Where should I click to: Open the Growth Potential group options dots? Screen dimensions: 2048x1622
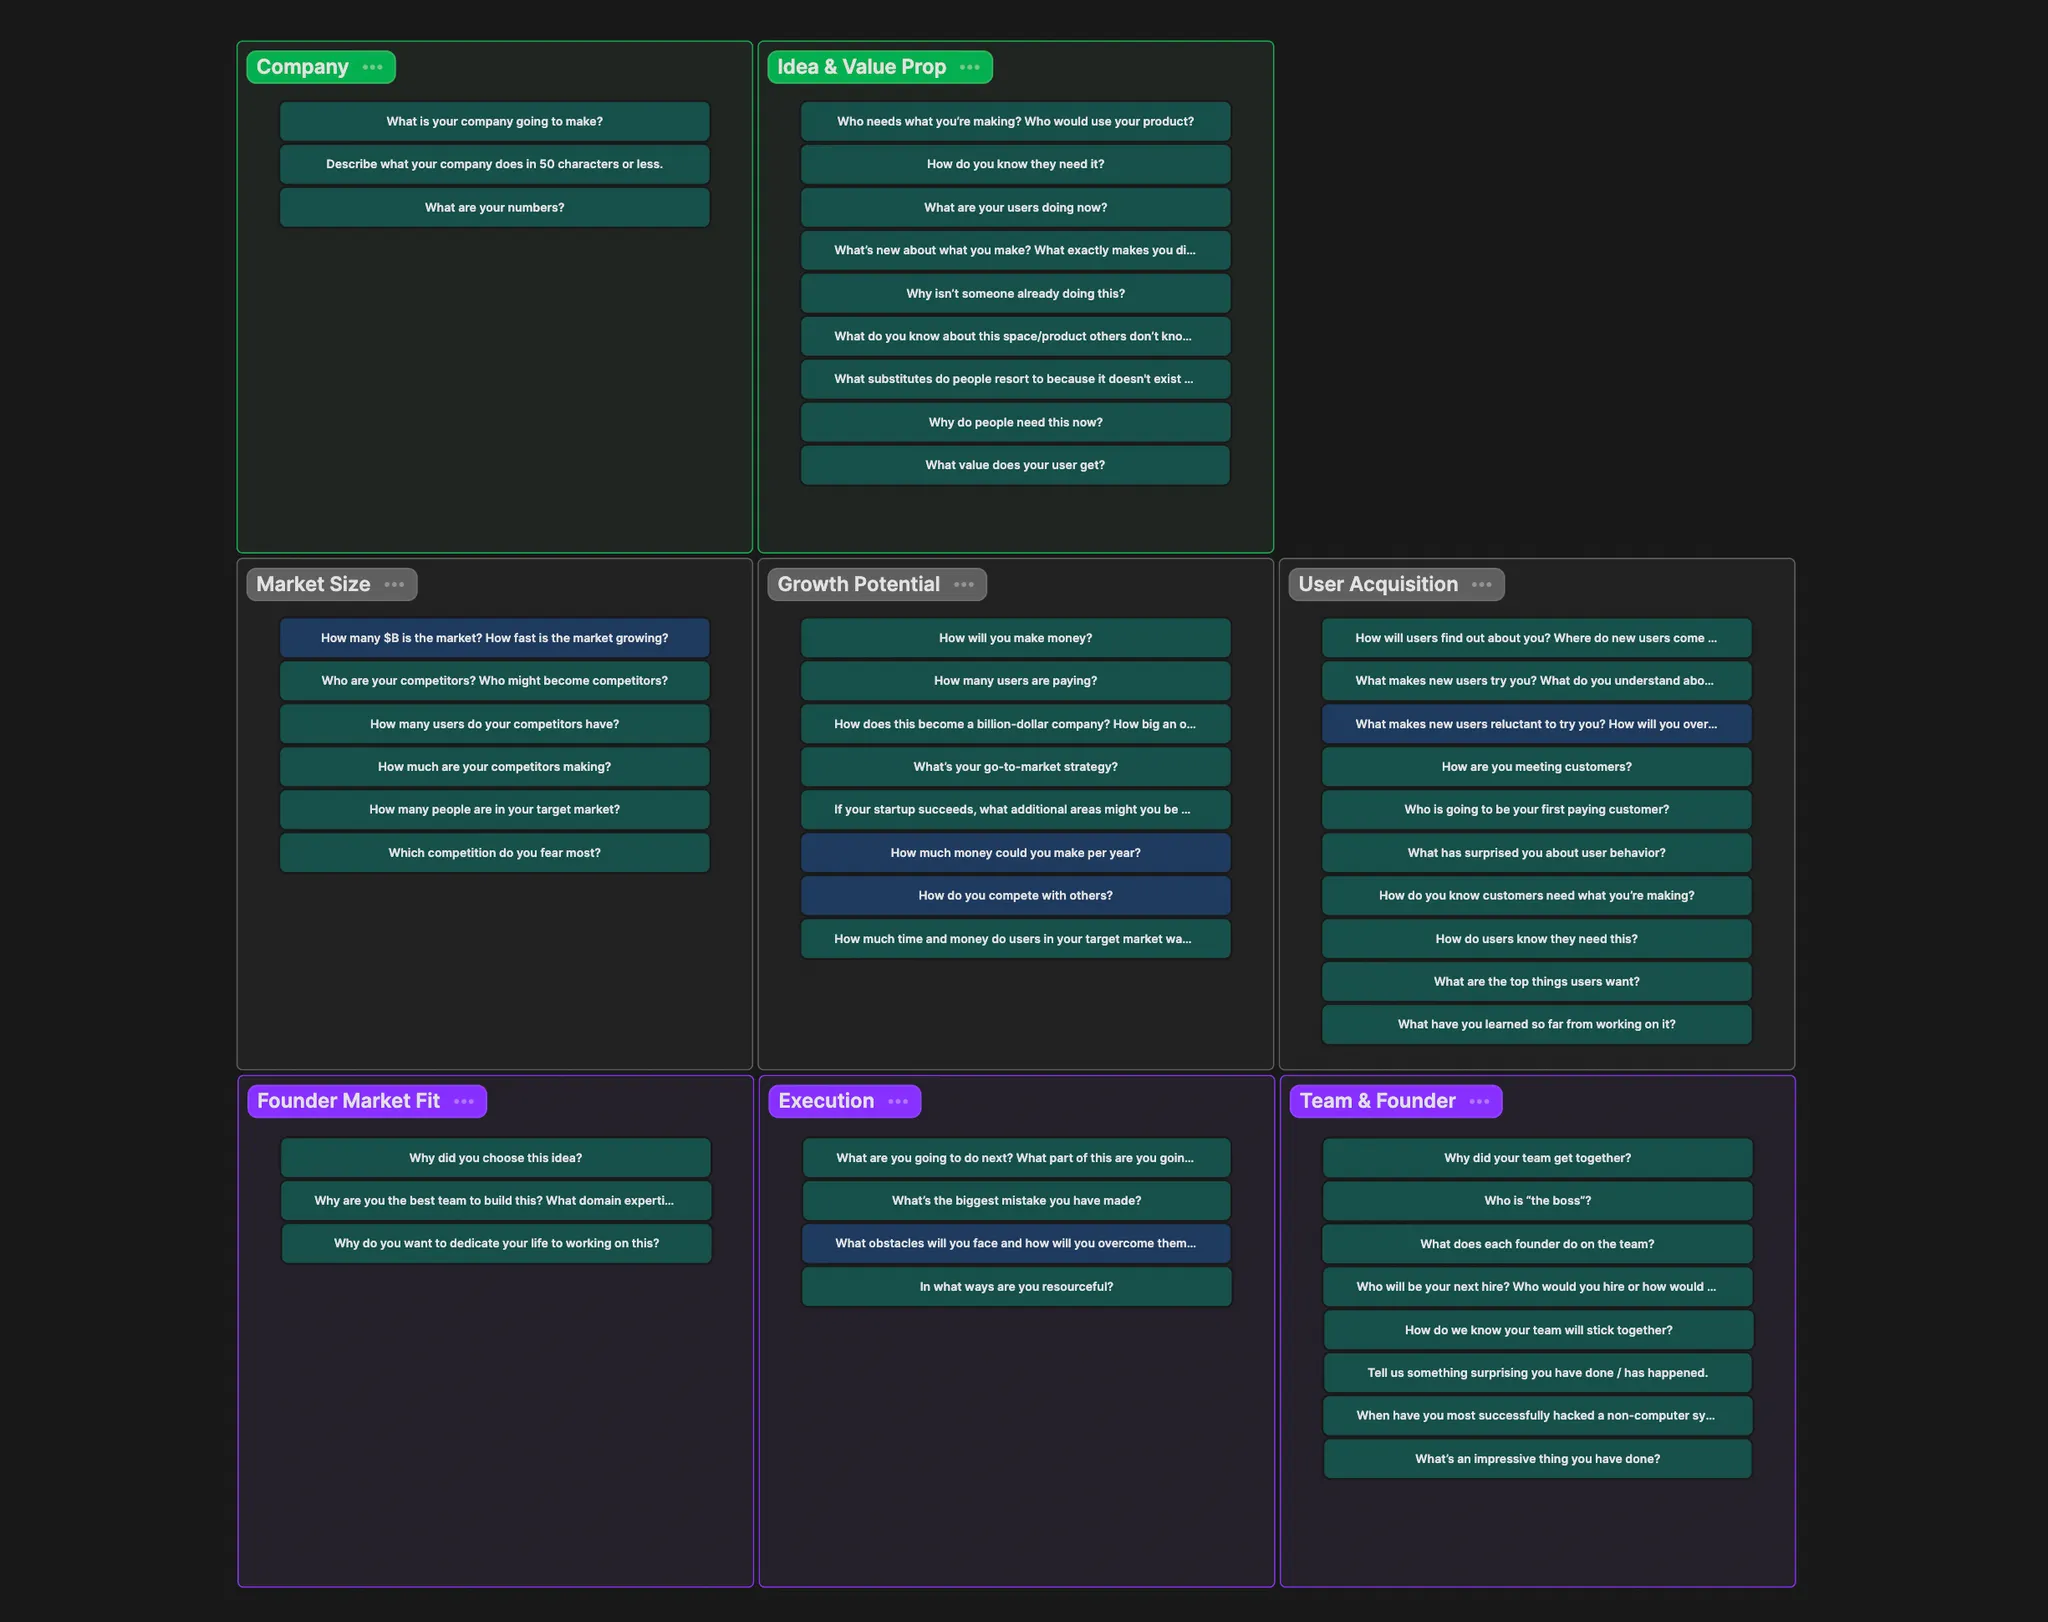point(963,585)
